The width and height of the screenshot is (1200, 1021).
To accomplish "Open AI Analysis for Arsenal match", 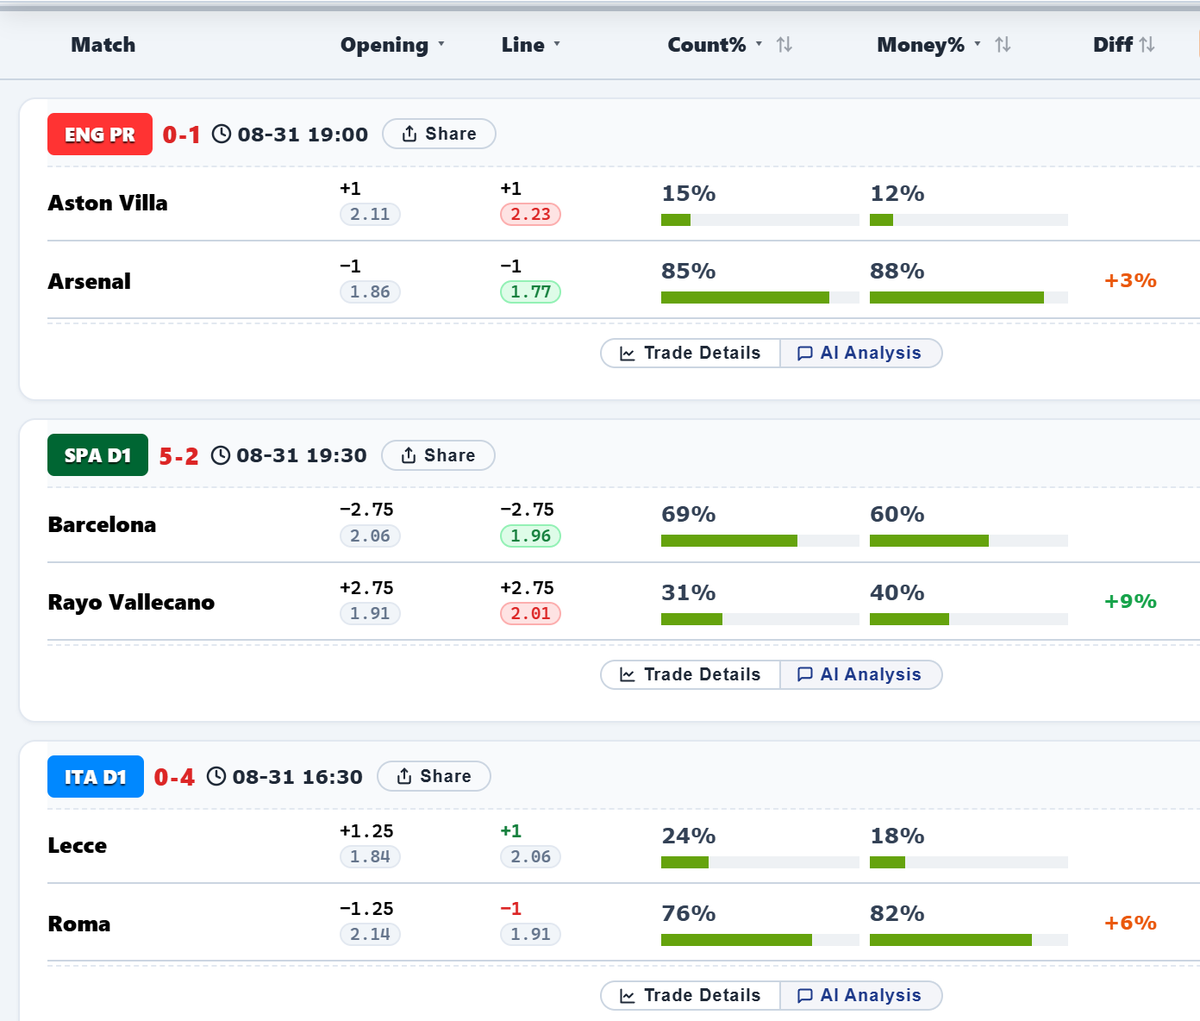I will pos(860,353).
